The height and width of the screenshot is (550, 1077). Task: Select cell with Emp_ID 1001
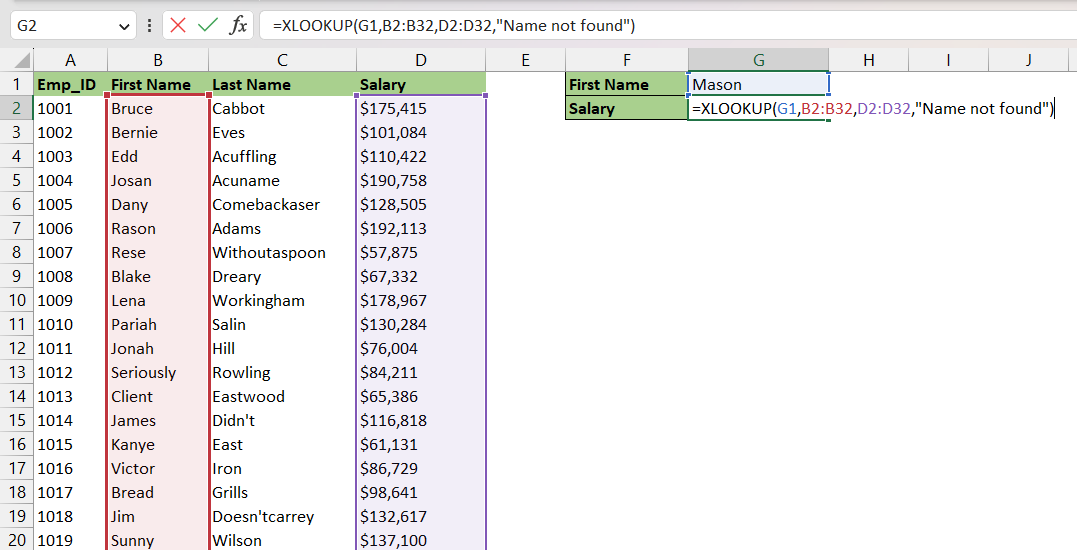coord(70,108)
